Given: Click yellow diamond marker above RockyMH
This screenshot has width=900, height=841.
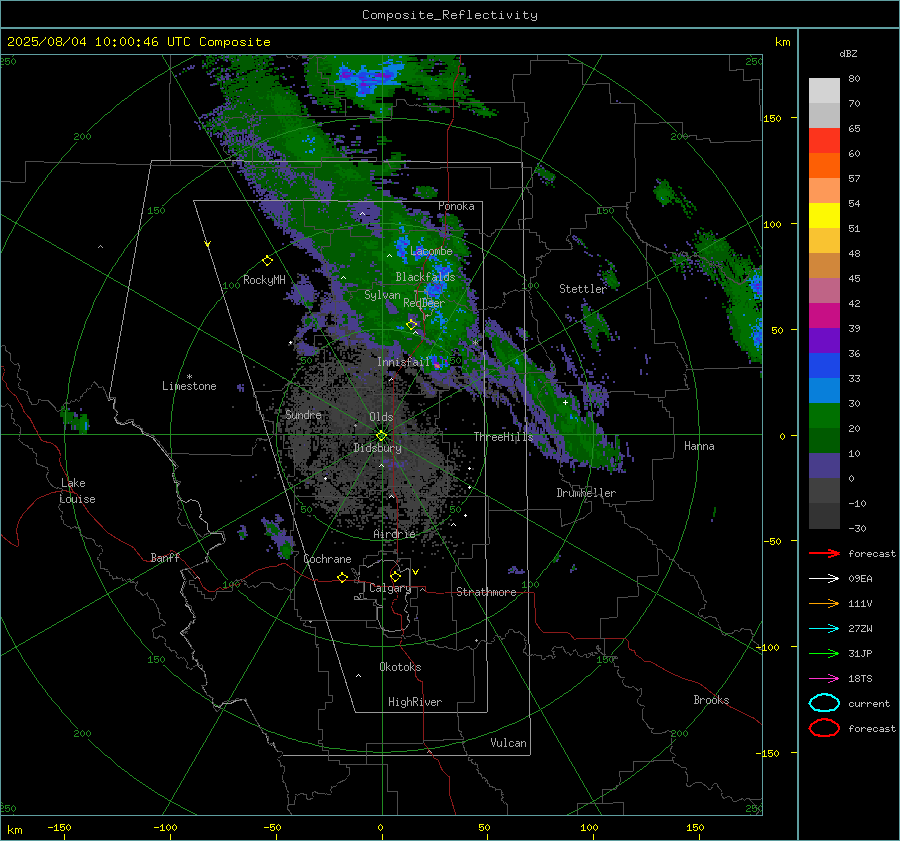Looking at the screenshot, I should (267, 261).
